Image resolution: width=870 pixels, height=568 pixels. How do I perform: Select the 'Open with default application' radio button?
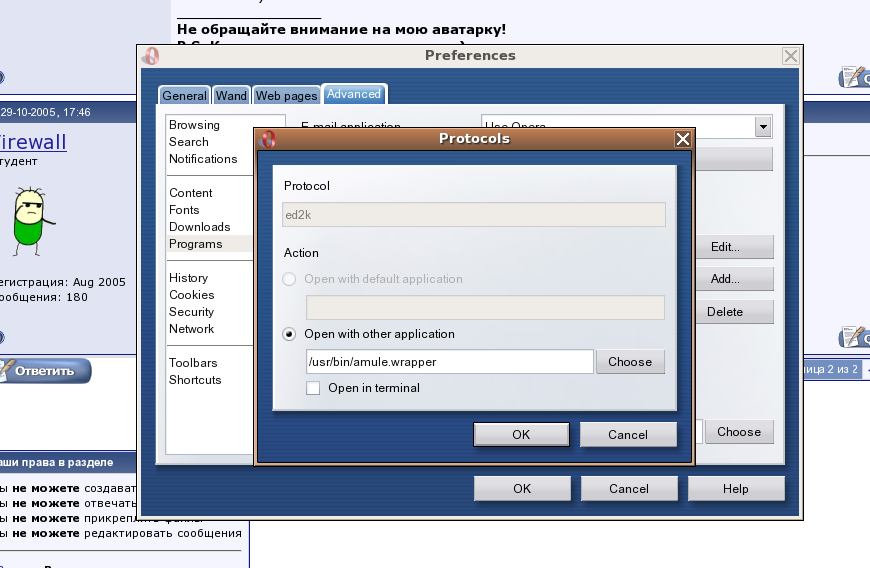click(x=289, y=279)
